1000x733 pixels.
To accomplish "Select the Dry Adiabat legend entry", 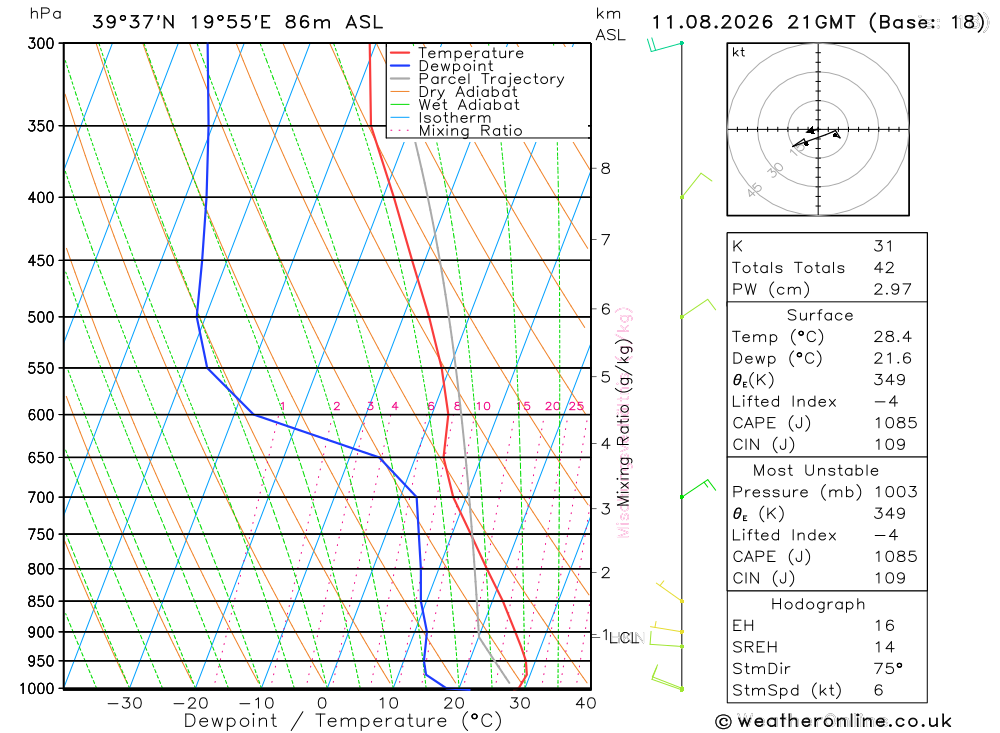I will (x=467, y=92).
